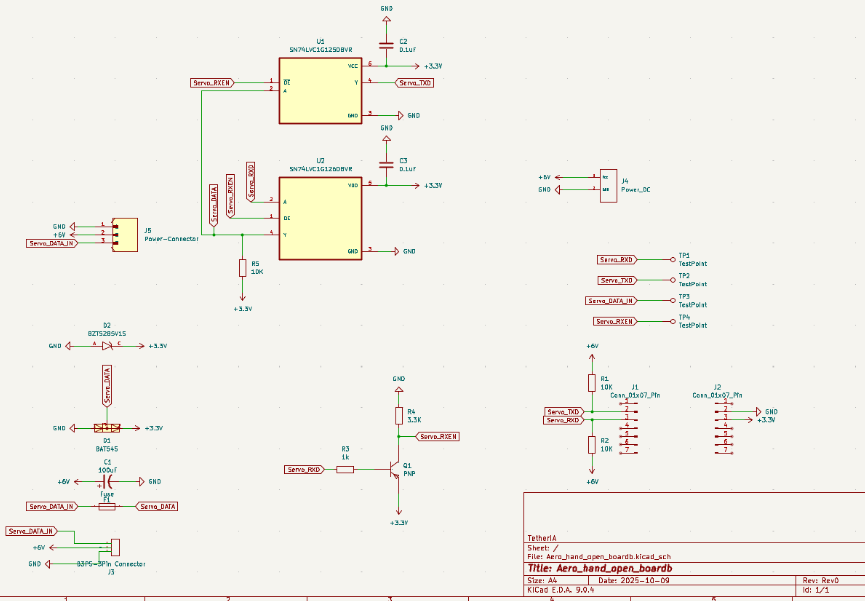The width and height of the screenshot is (865, 601).
Task: Select the R3 1k resistor symbol
Action: click(345, 469)
